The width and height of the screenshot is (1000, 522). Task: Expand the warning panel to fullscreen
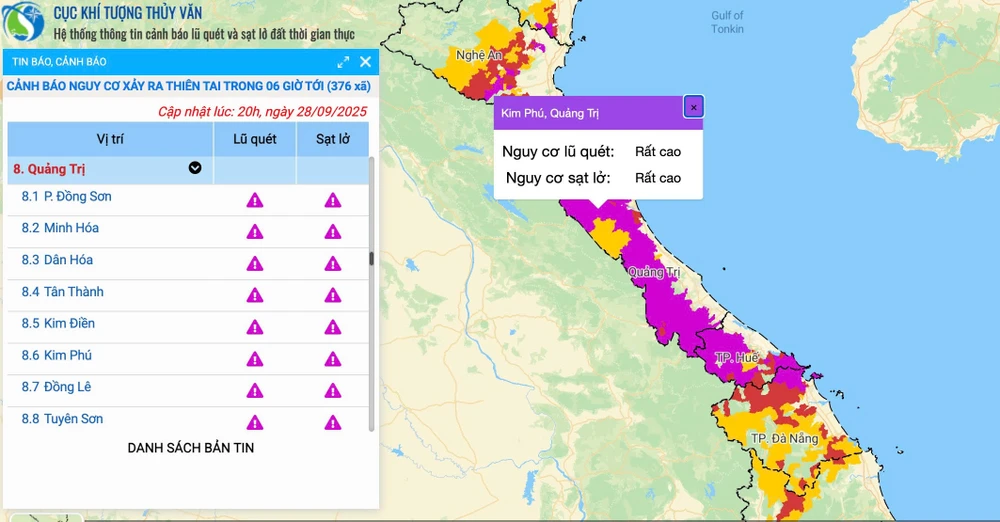(343, 62)
